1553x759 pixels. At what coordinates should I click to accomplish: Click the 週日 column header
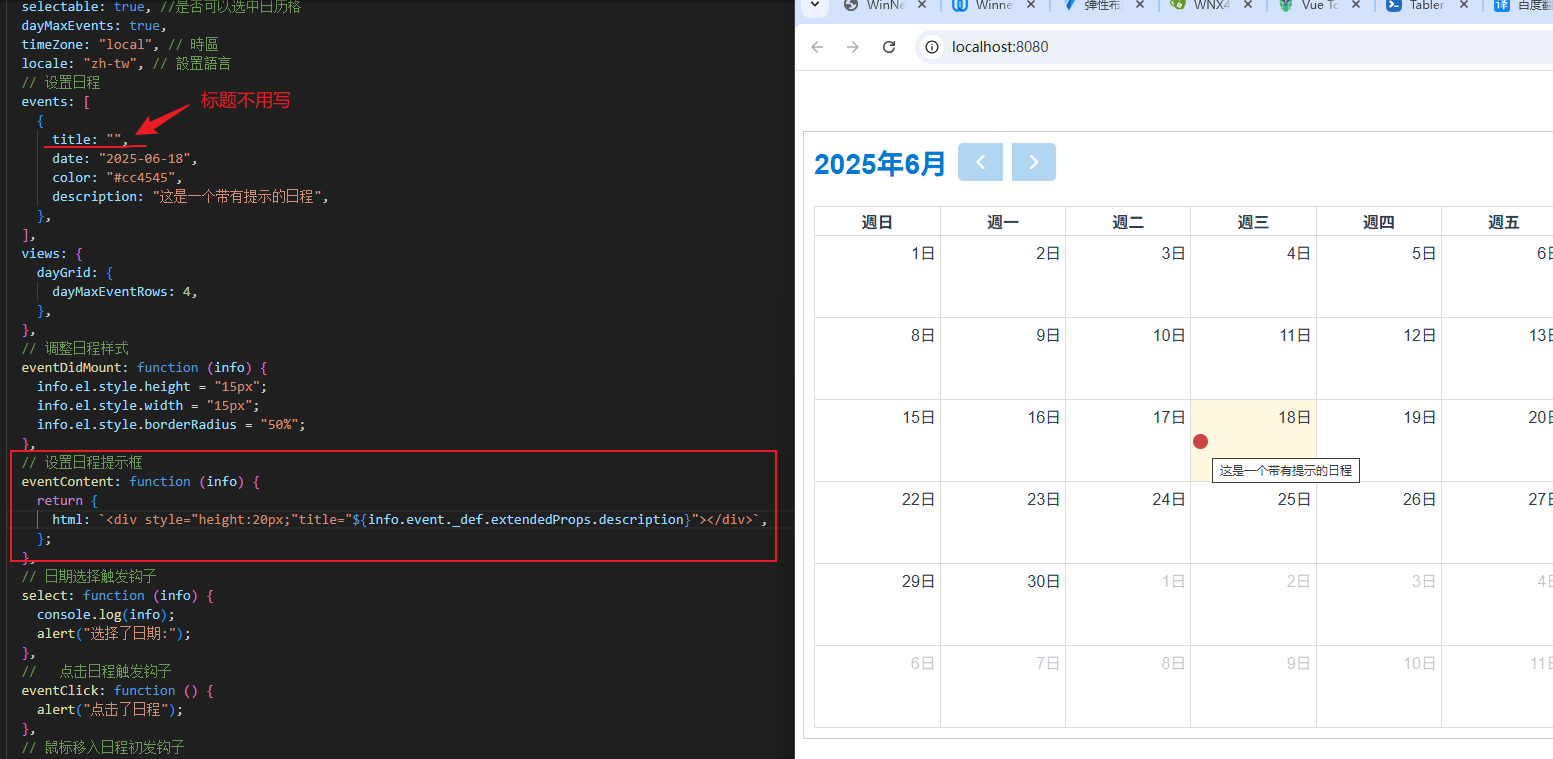point(877,222)
